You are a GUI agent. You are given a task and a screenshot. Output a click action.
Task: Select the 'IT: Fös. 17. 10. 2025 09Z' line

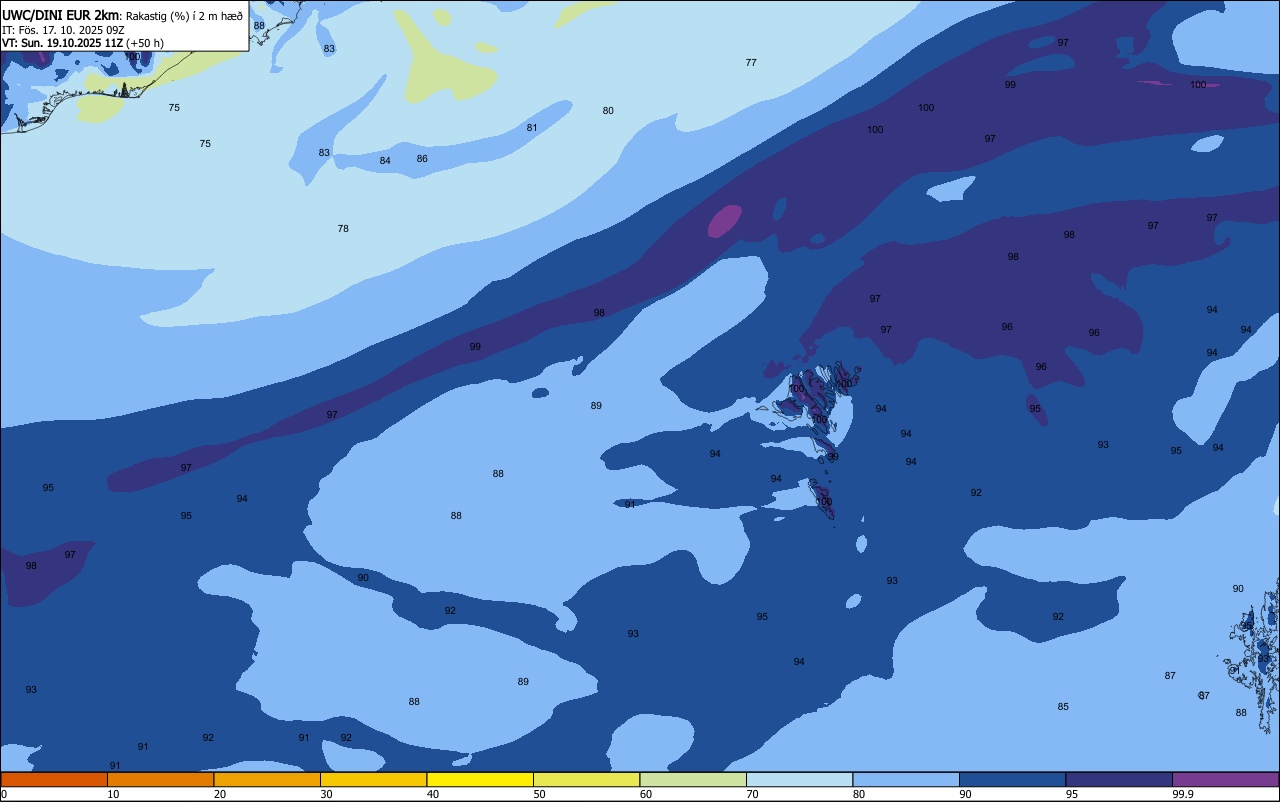click(62, 30)
